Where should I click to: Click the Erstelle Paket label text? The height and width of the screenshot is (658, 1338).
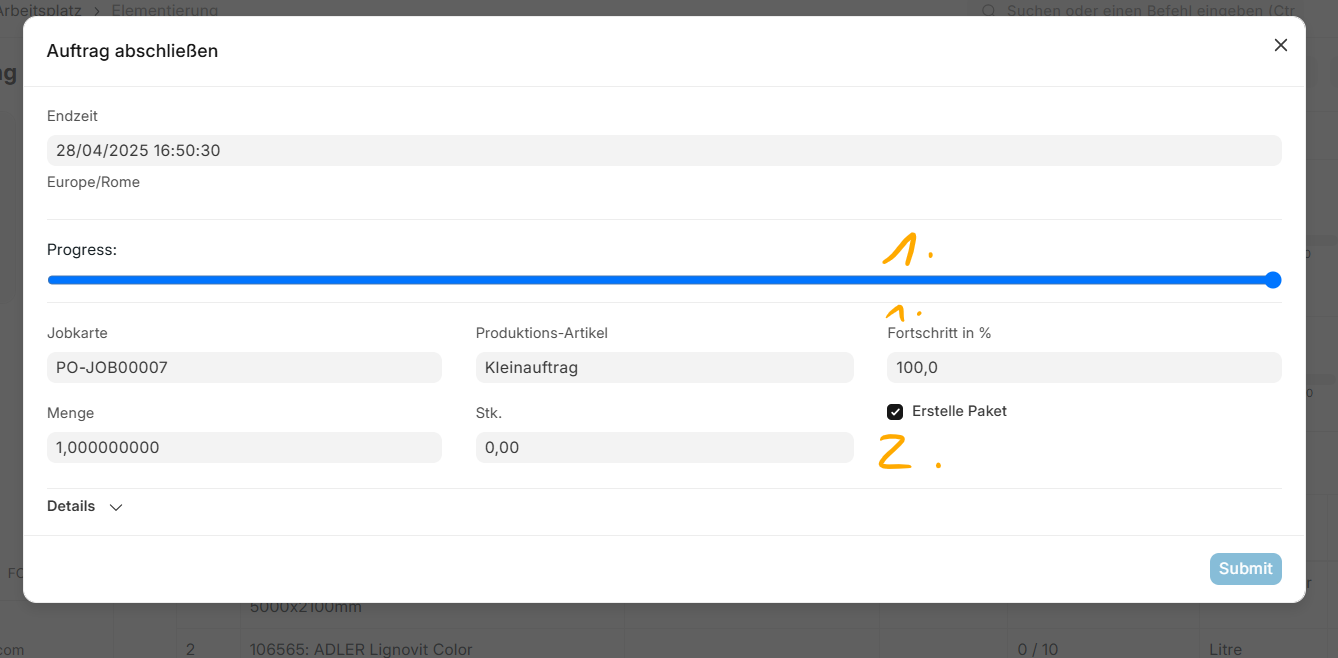pos(959,411)
